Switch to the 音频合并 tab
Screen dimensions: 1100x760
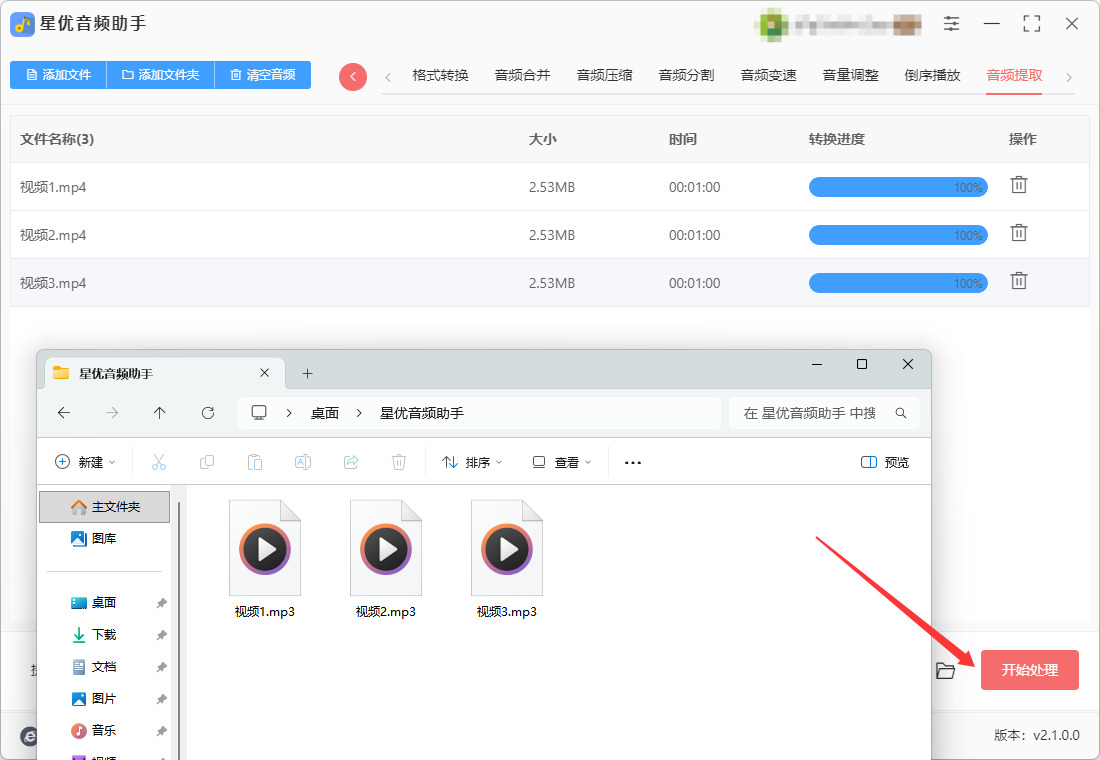(x=523, y=75)
